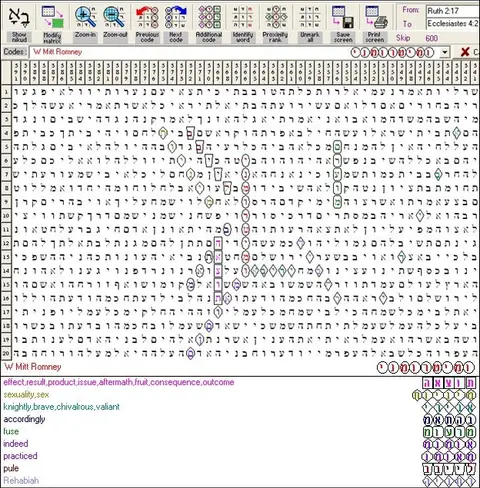The height and width of the screenshot is (488, 480).
Task: Click the Zoom-out magnifier icon
Action: coord(115,17)
